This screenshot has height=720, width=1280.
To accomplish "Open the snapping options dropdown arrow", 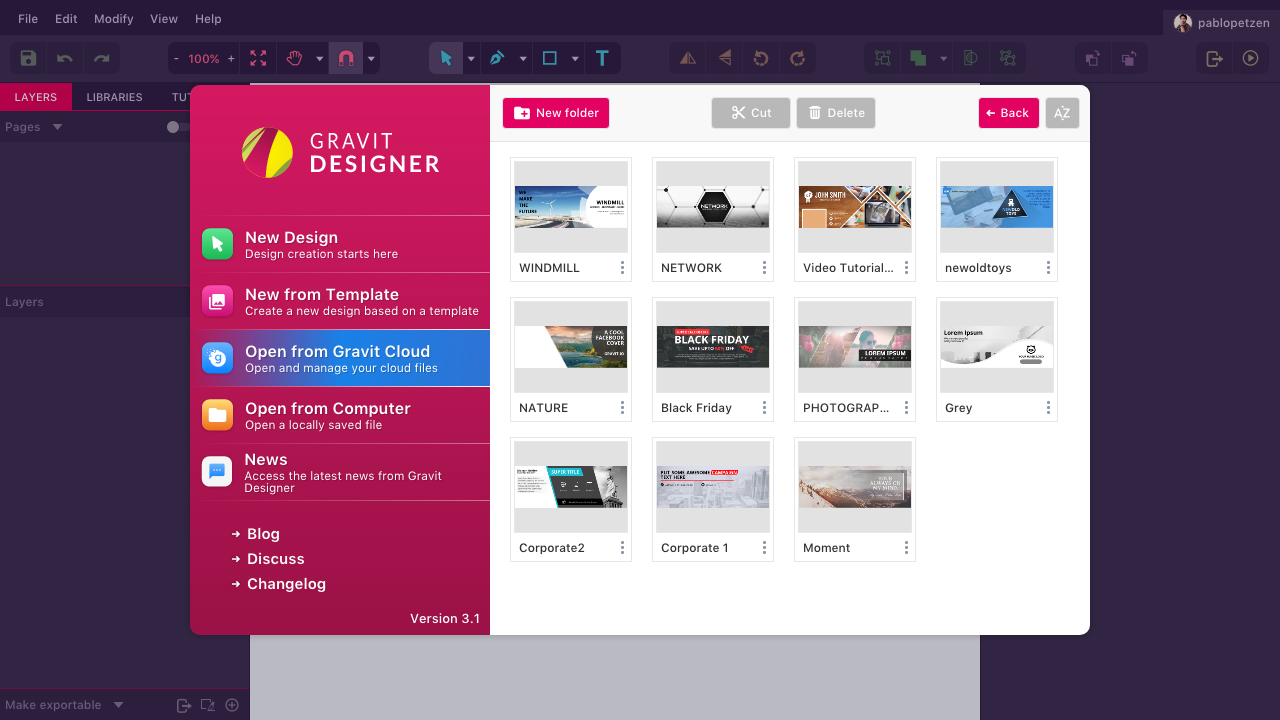I will (372, 59).
